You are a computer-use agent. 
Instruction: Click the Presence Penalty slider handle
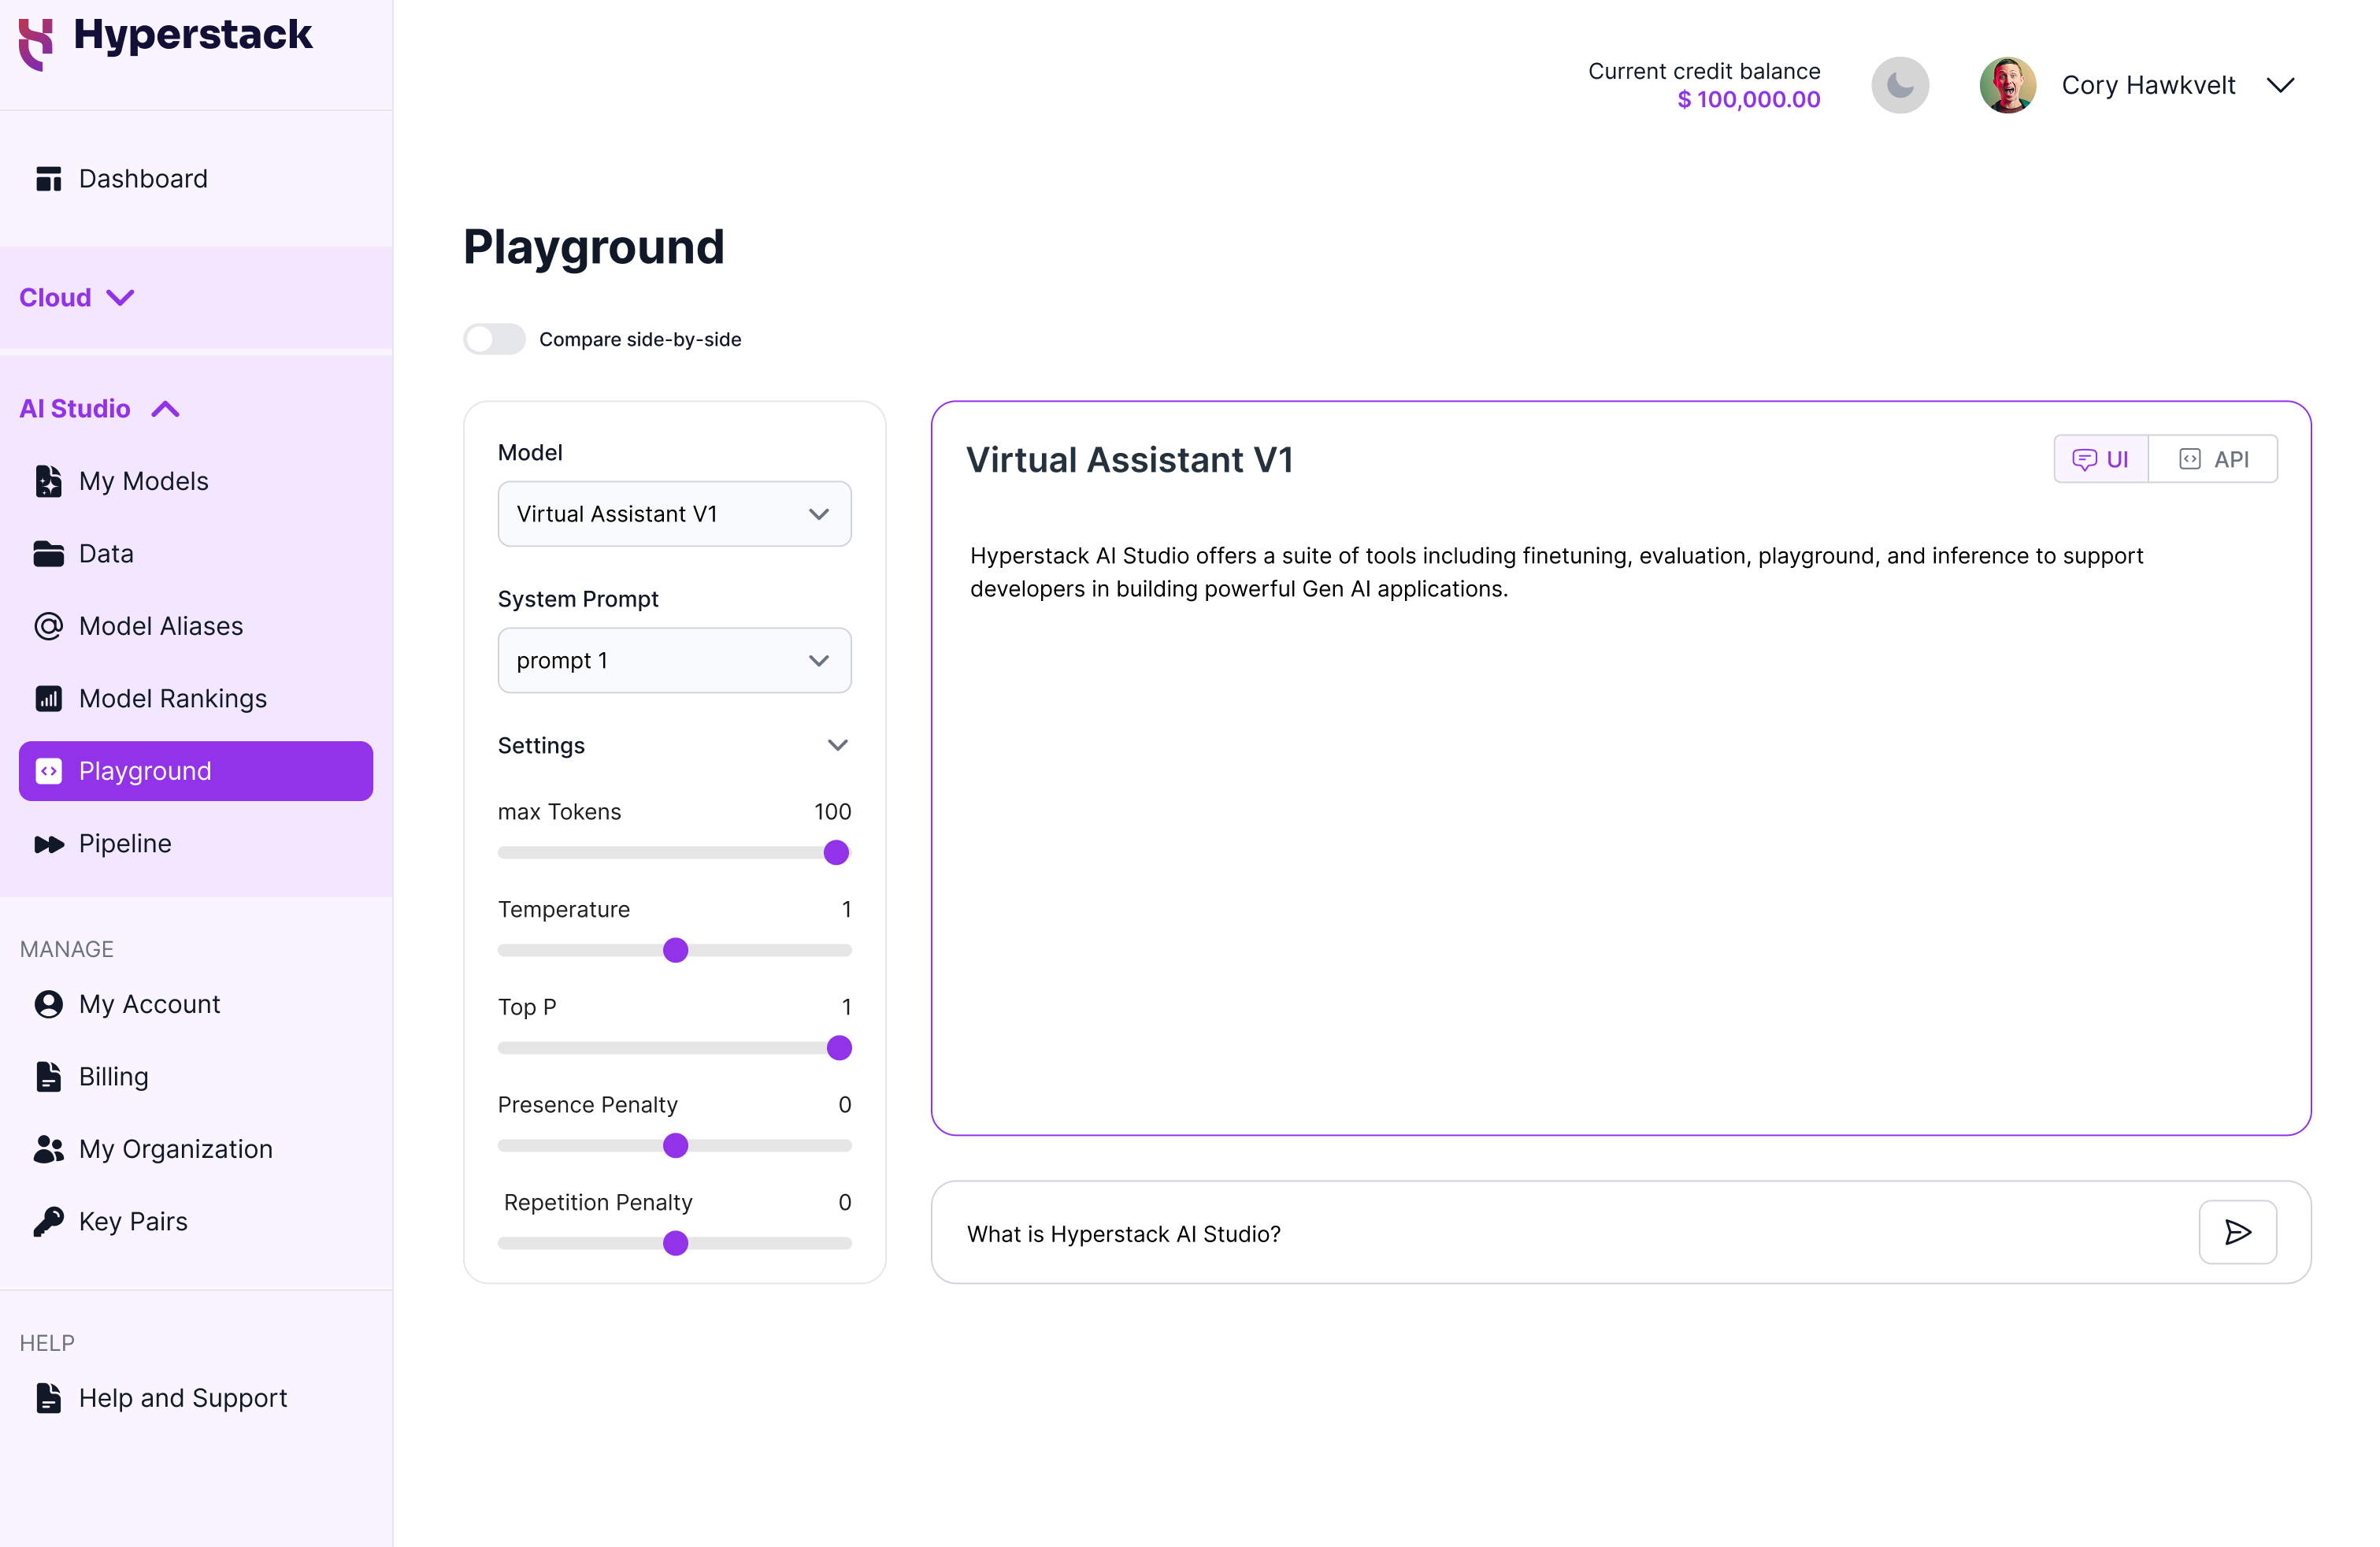(x=676, y=1146)
